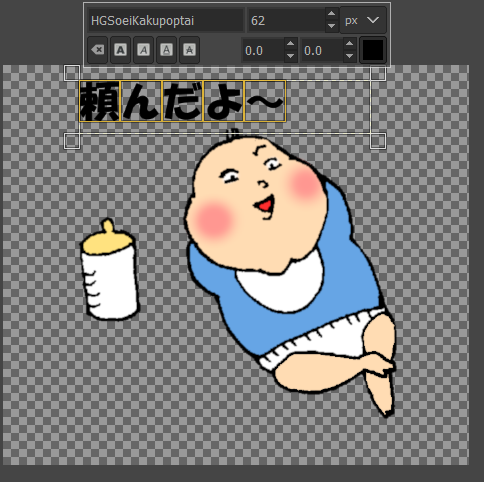Decrease kerning with down arrow
This screenshot has width=484, height=482.
[x=349, y=56]
